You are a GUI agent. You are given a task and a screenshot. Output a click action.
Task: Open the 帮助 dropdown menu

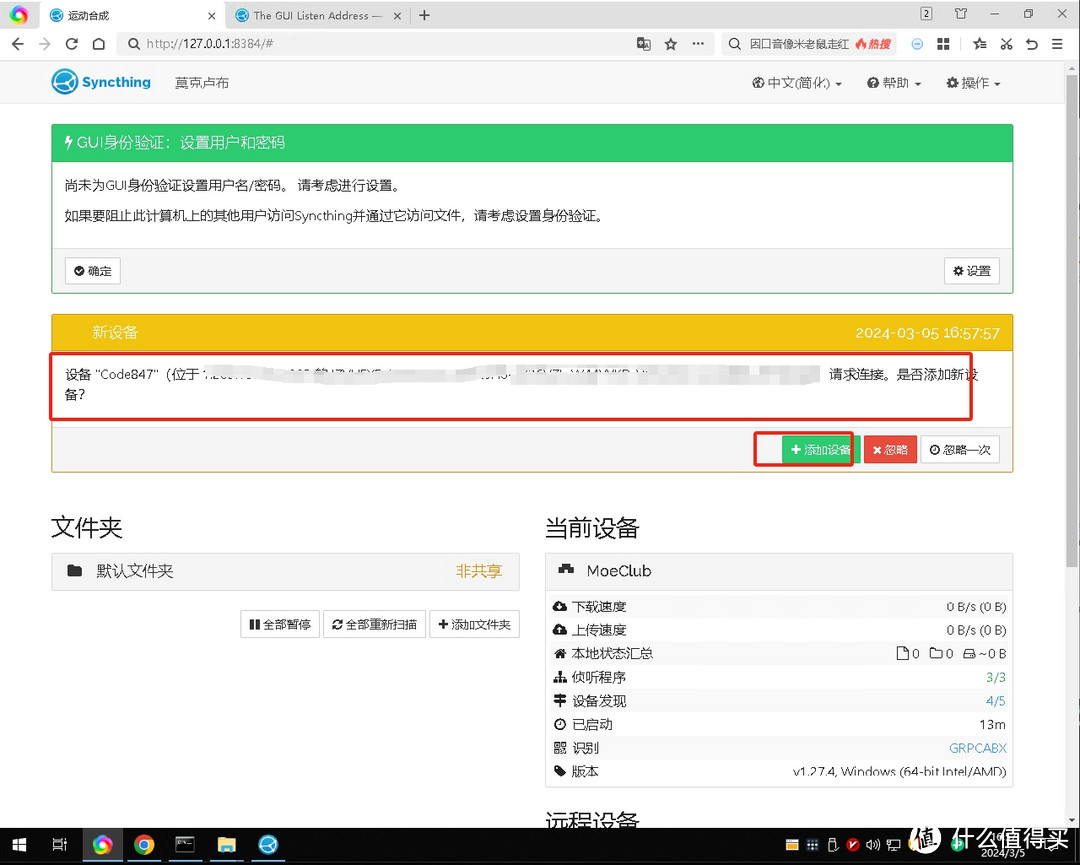[893, 83]
